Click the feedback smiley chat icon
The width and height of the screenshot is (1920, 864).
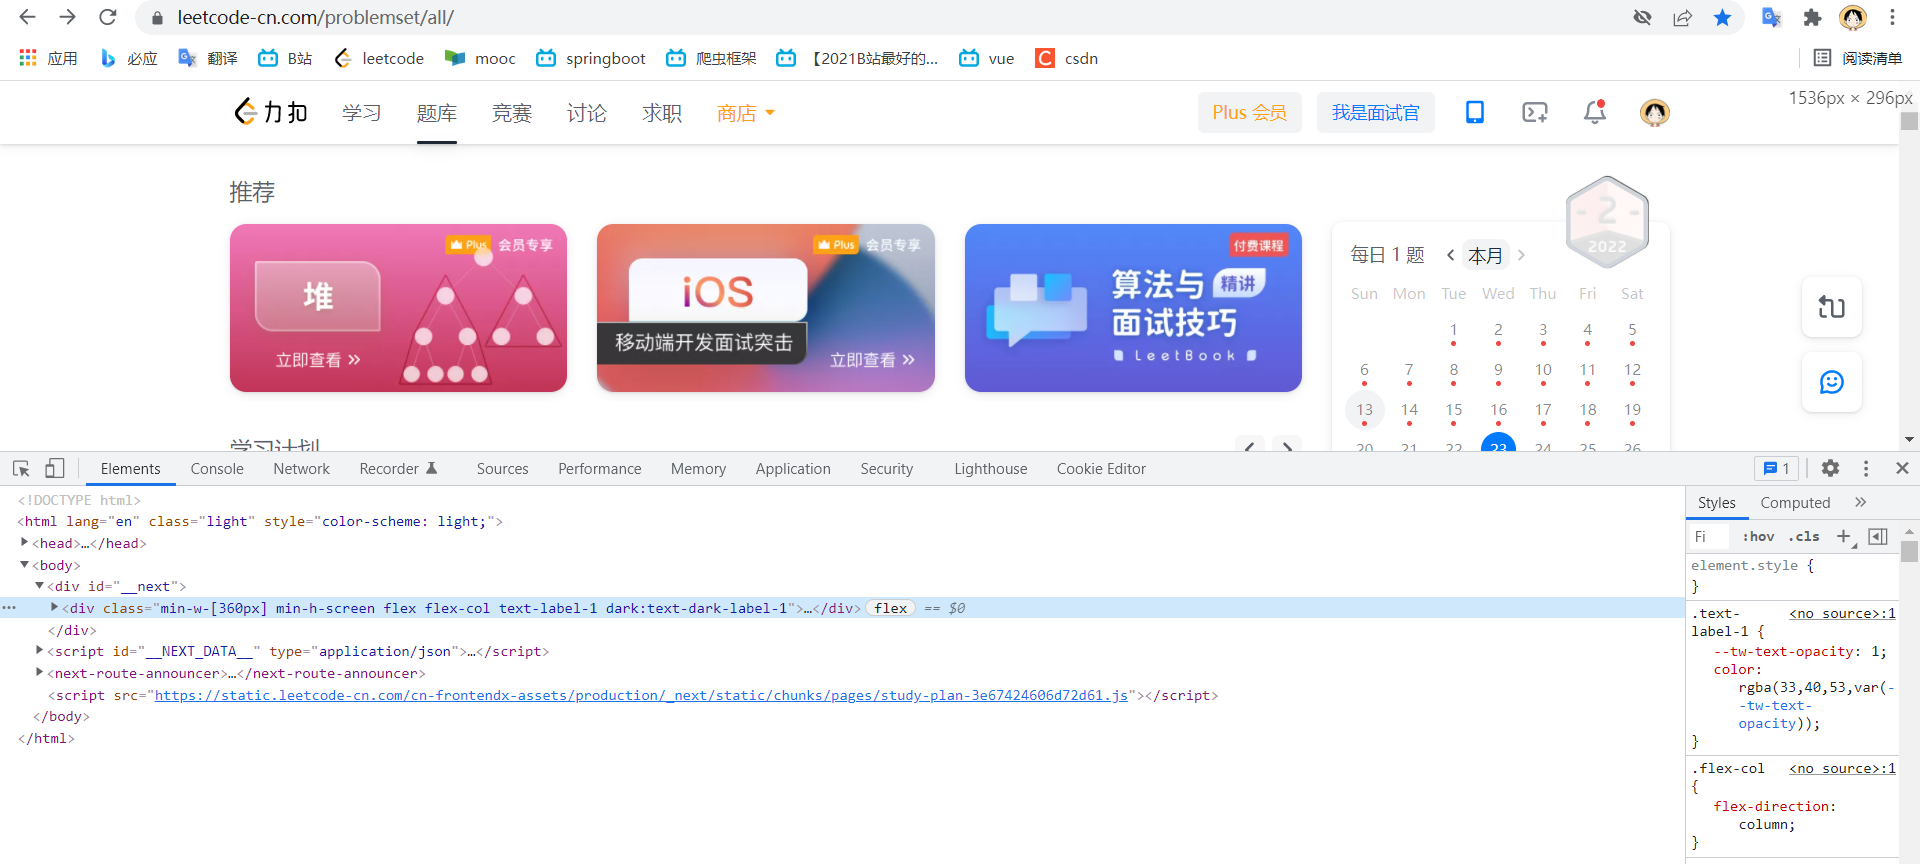pos(1831,382)
